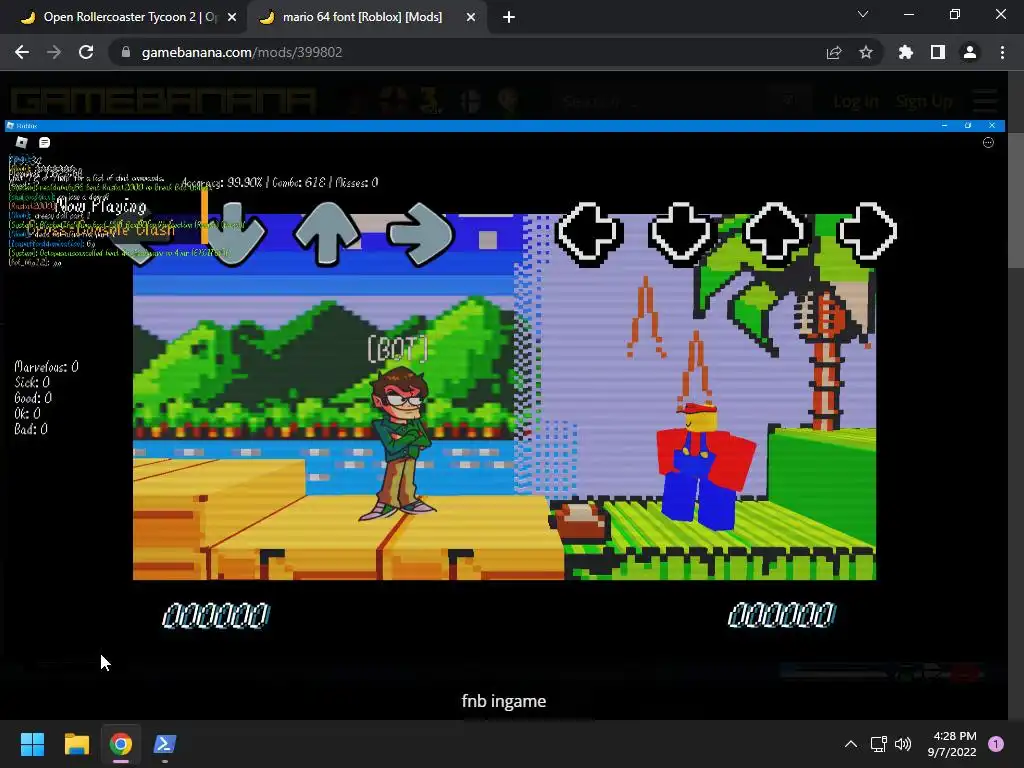Open the Roblox more options ellipsis

tap(988, 142)
